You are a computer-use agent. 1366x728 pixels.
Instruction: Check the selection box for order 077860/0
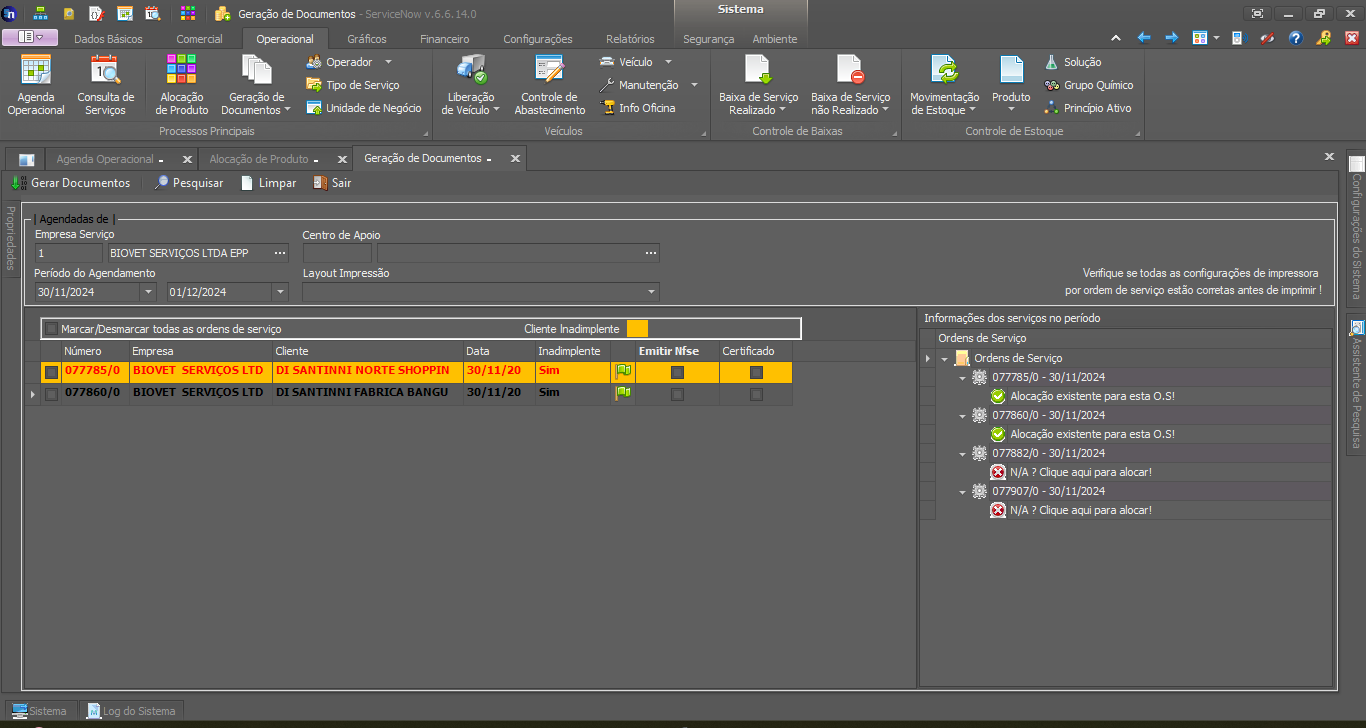click(x=52, y=394)
